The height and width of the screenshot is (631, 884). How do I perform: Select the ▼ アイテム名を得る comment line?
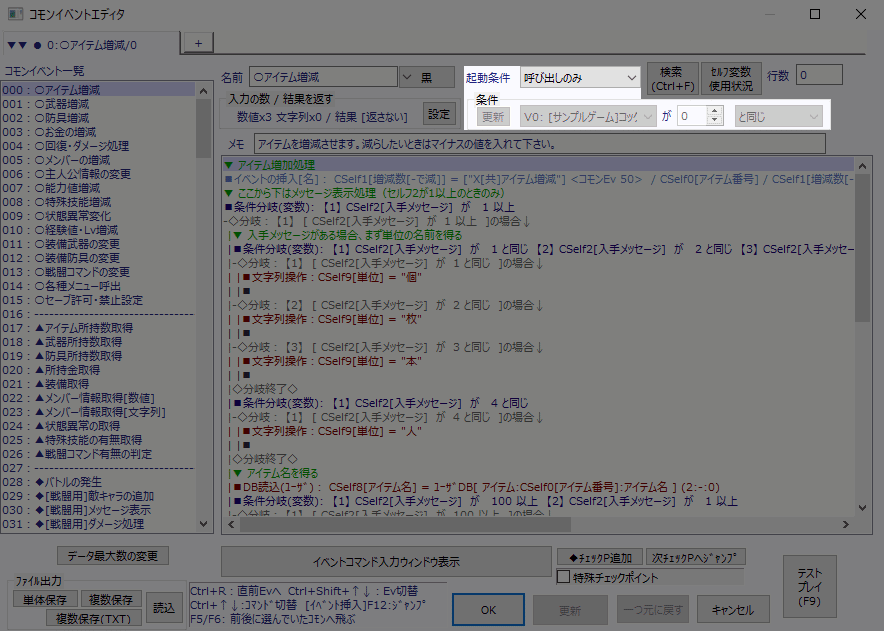[x=539, y=473]
